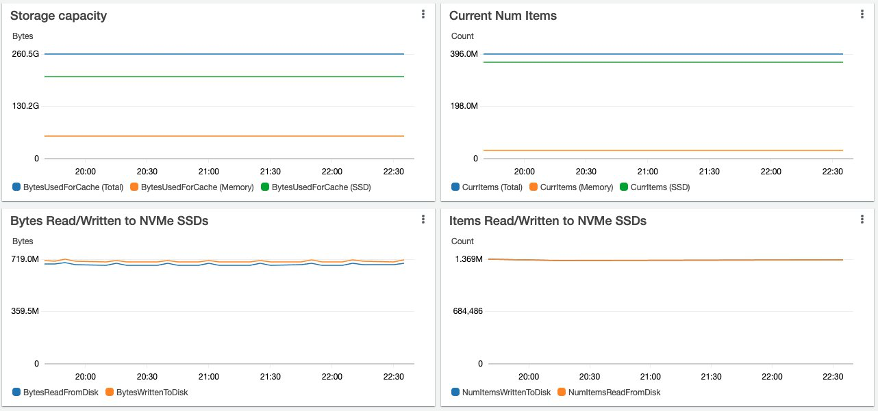
Task: Click the CurrItems (Memory) legend label
Action: click(x=576, y=187)
